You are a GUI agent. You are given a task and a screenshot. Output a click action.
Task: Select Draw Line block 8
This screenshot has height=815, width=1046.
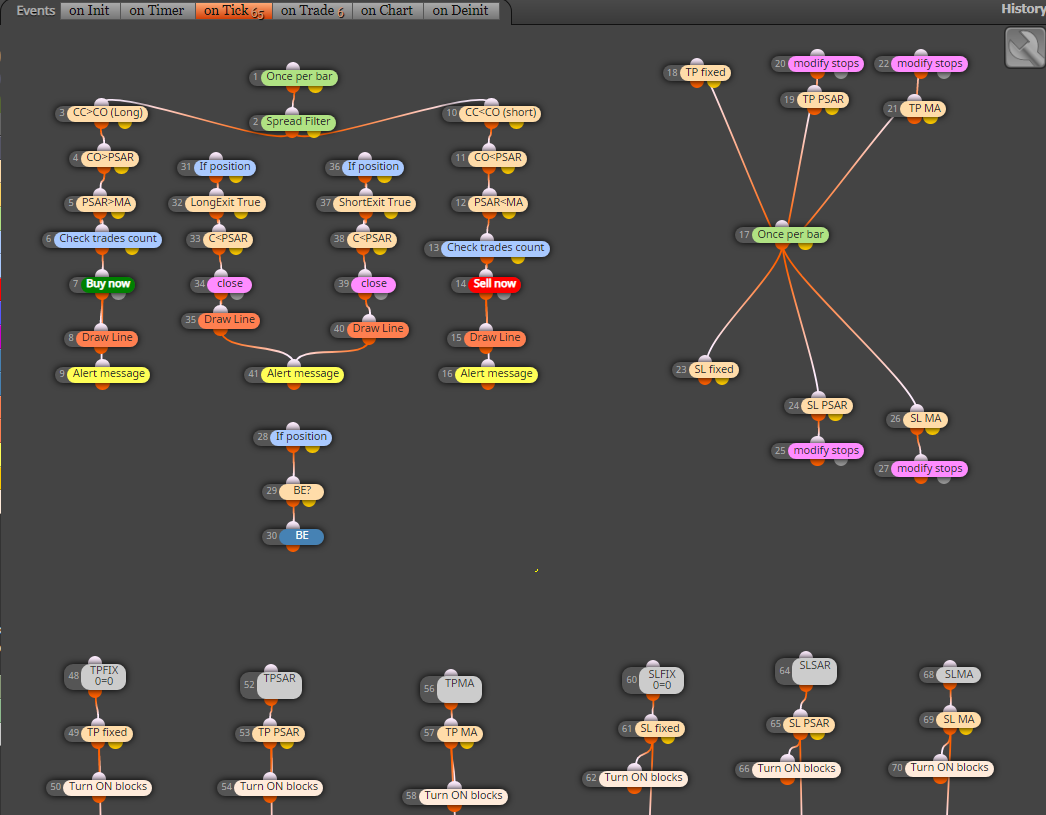(107, 338)
